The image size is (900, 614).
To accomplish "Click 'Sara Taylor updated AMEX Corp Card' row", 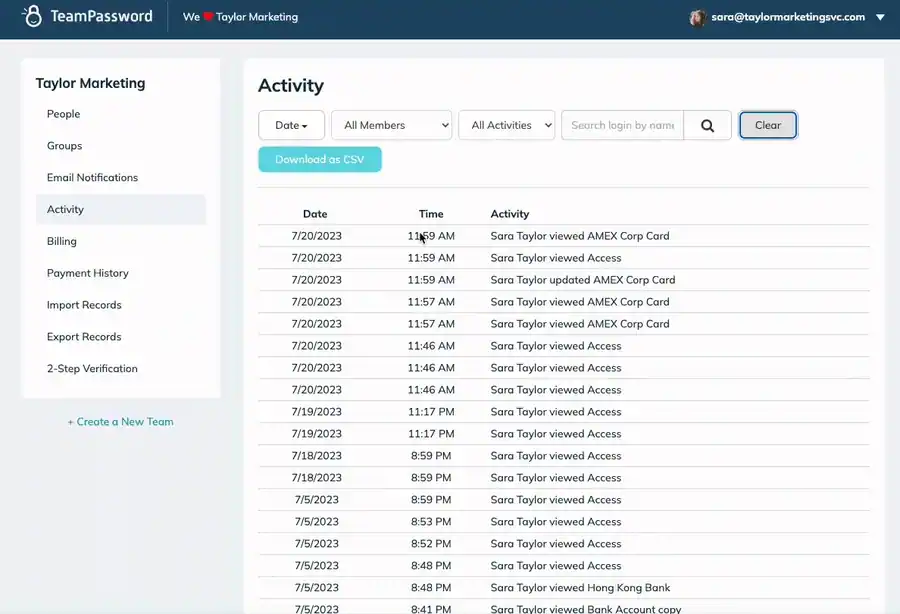I will click(564, 280).
